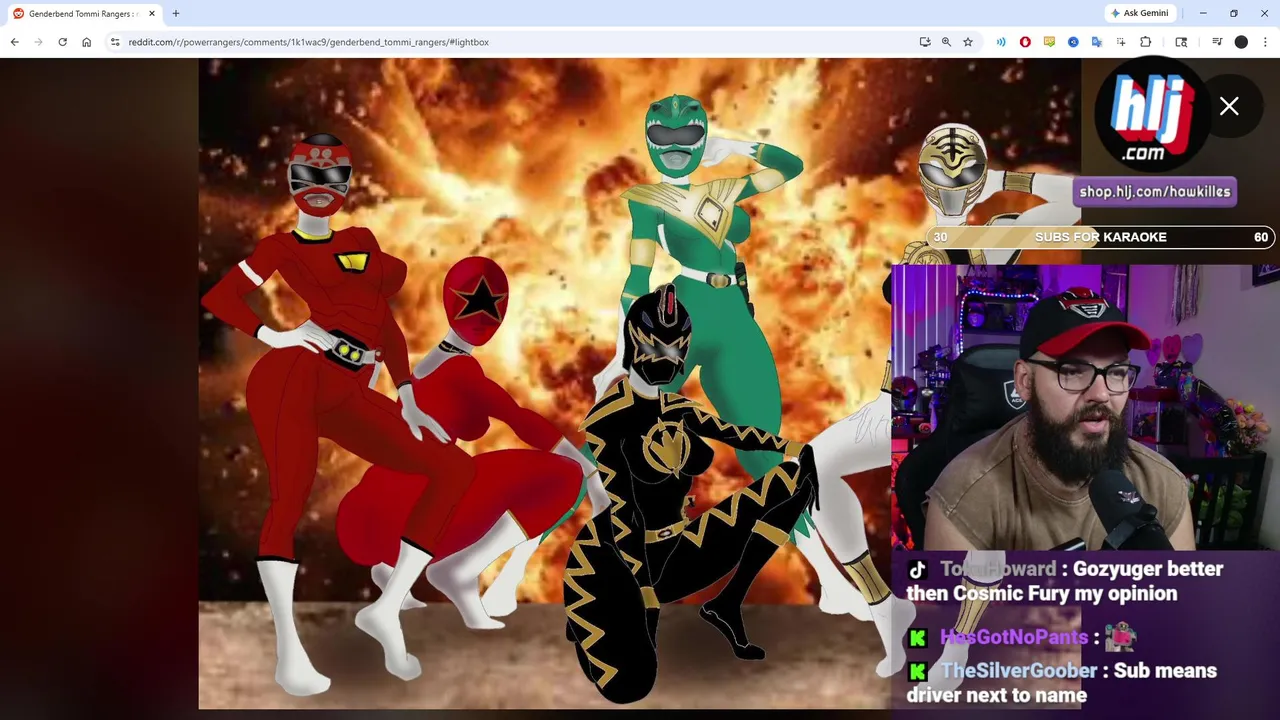The height and width of the screenshot is (720, 1280).
Task: Open the browser home page
Action: [86, 42]
